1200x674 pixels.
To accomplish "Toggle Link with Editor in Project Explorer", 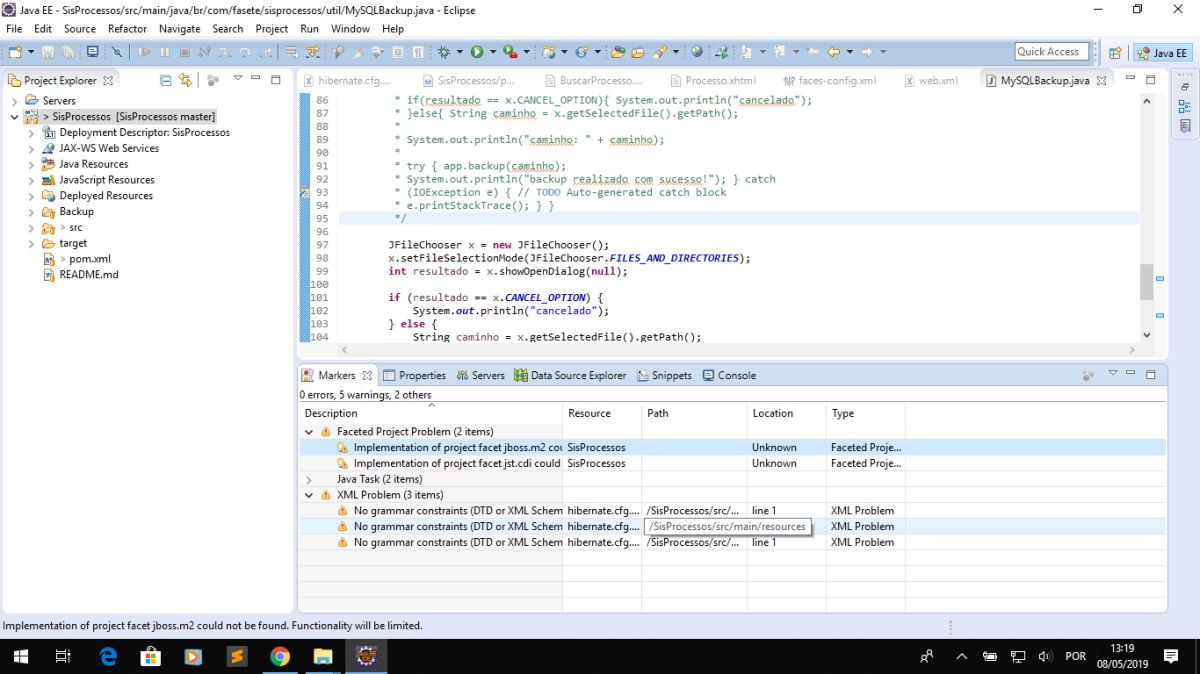I will click(185, 80).
